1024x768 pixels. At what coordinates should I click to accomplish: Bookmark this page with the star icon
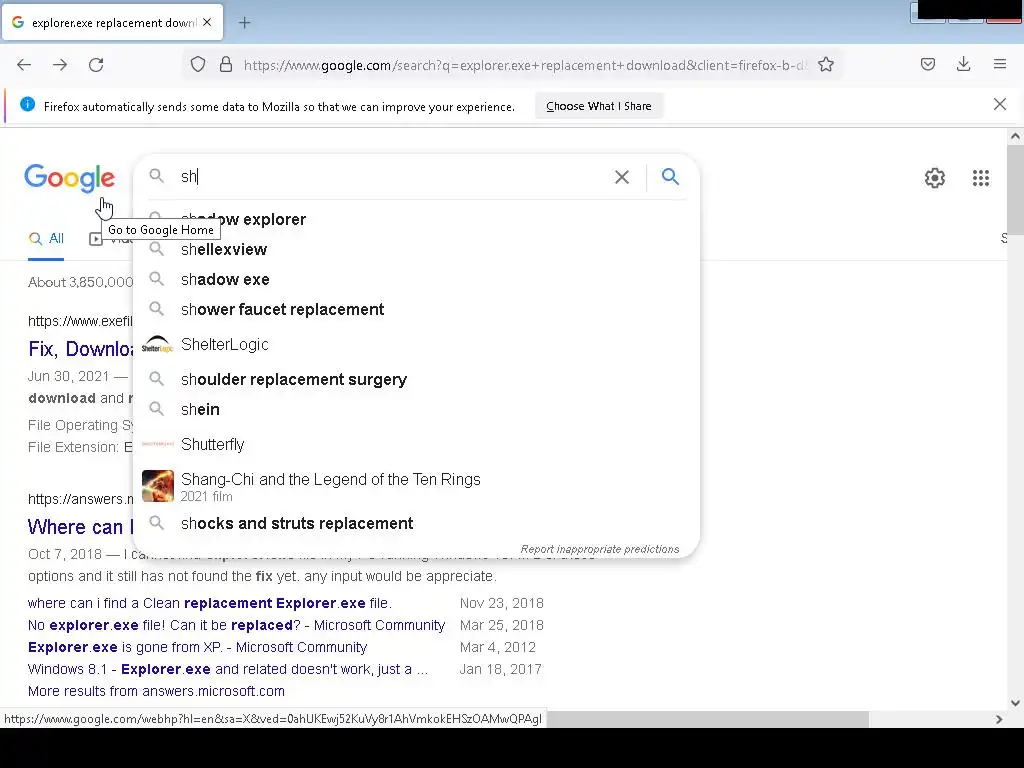pyautogui.click(x=826, y=65)
